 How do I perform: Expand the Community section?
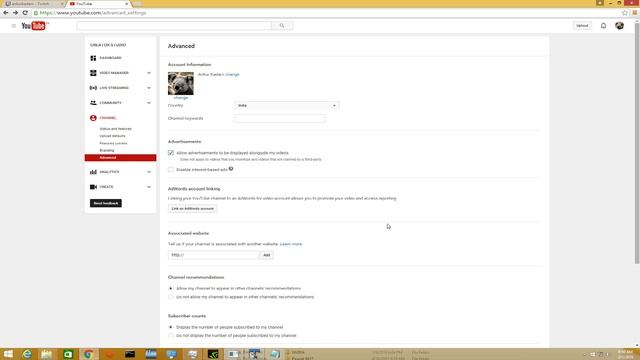point(149,103)
